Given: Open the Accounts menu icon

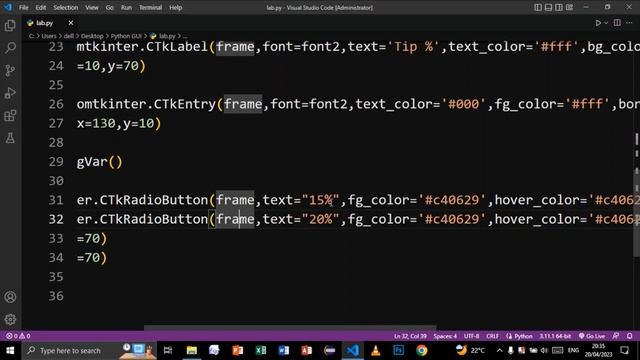Looking at the screenshot, I should pyautogui.click(x=10, y=297).
